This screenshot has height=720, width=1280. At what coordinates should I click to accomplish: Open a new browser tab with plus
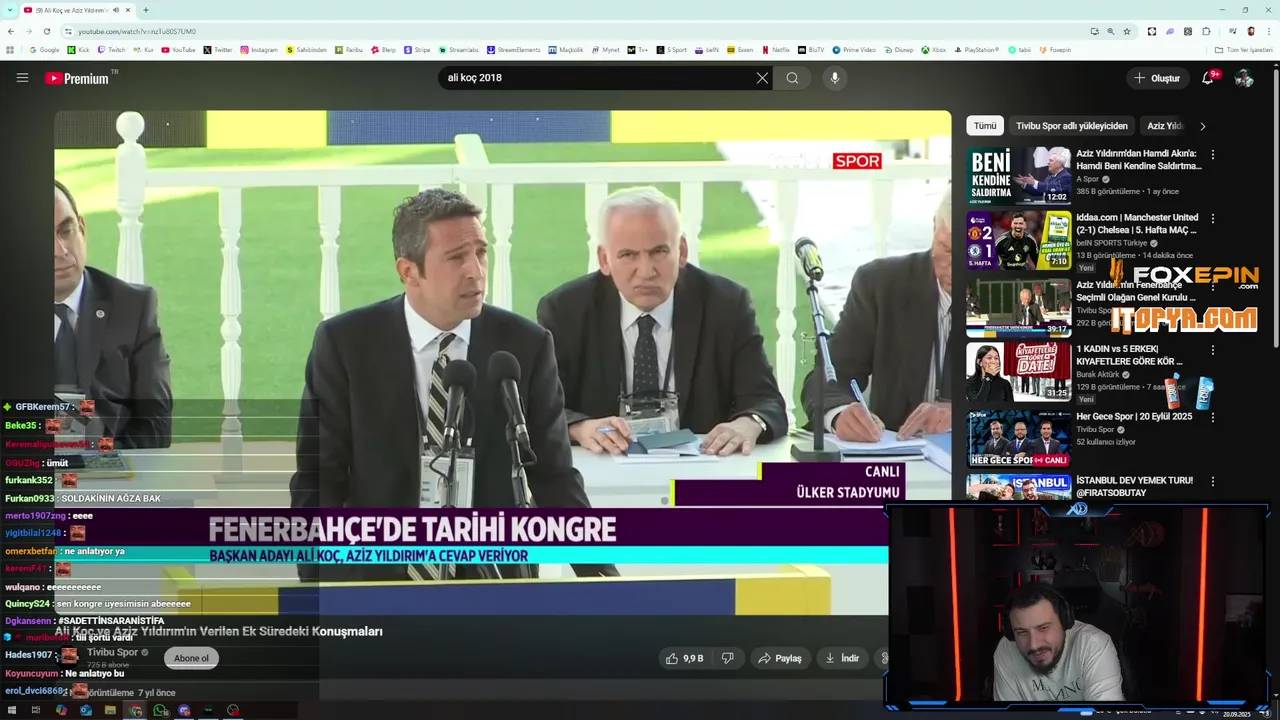click(146, 10)
